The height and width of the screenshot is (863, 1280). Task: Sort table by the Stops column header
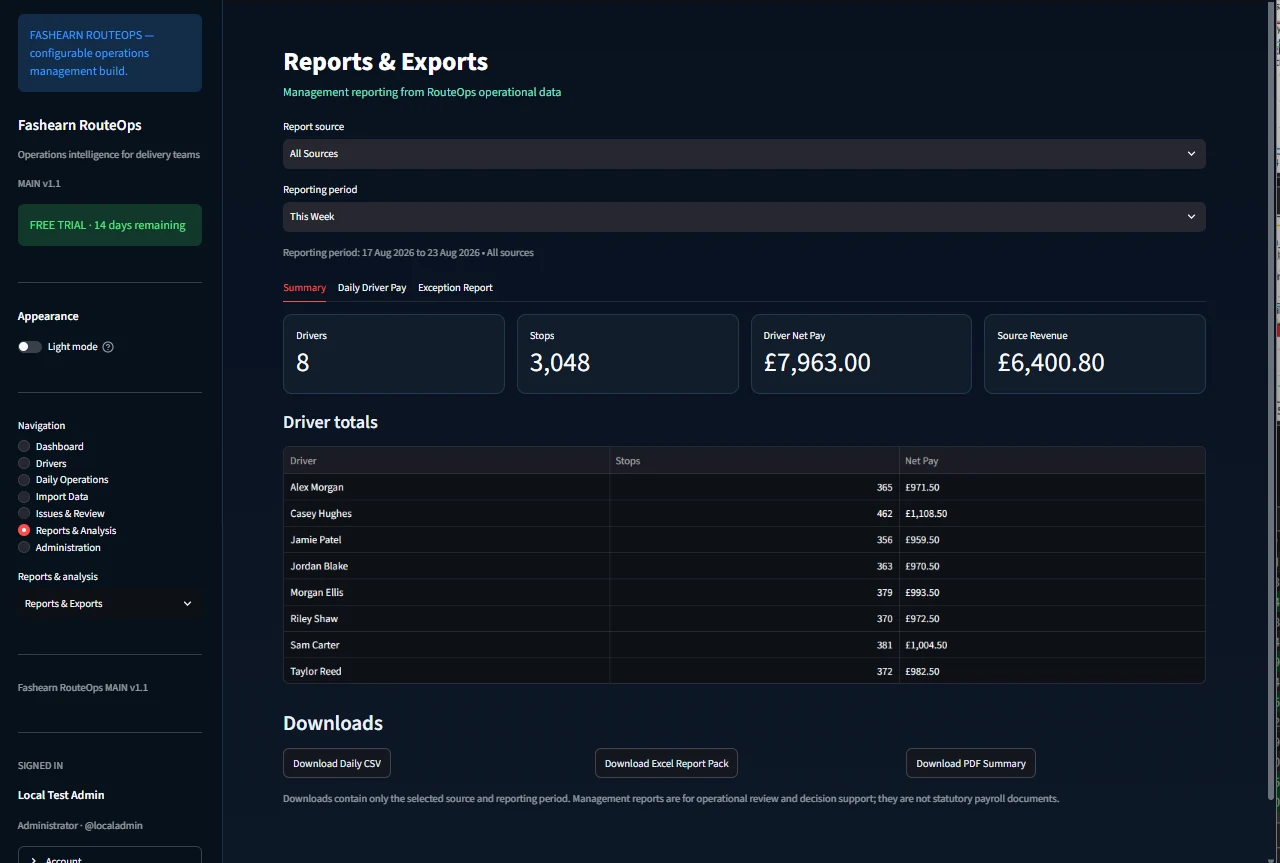(755, 461)
